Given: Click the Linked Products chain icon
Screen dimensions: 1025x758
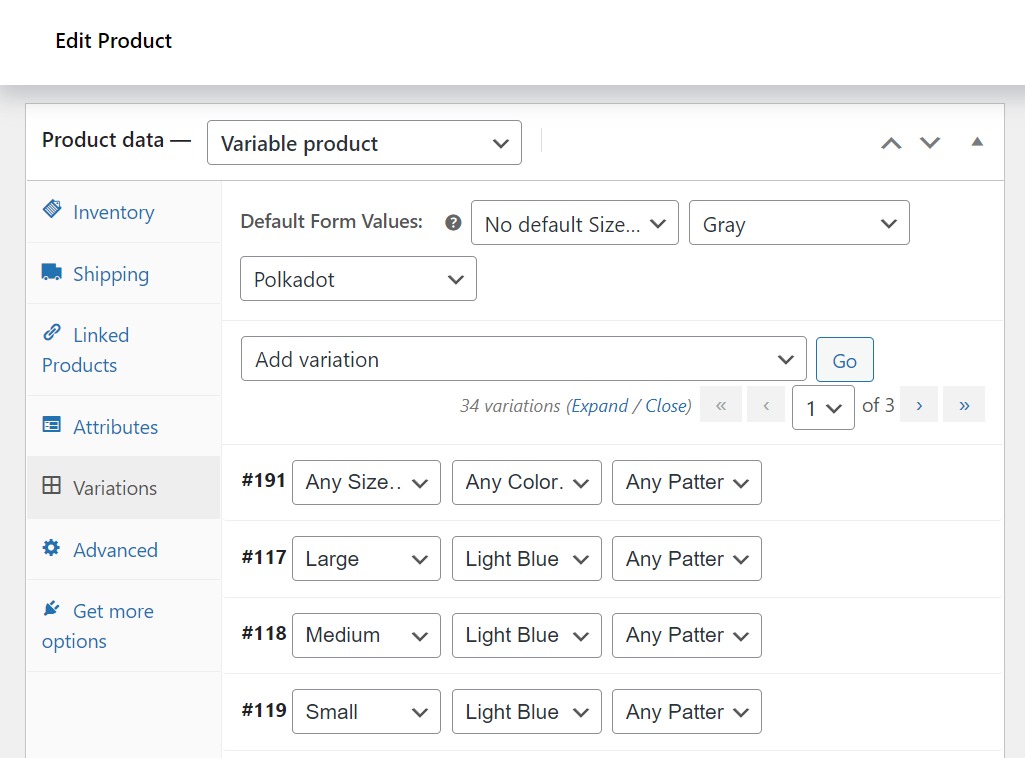Looking at the screenshot, I should pyautogui.click(x=51, y=334).
